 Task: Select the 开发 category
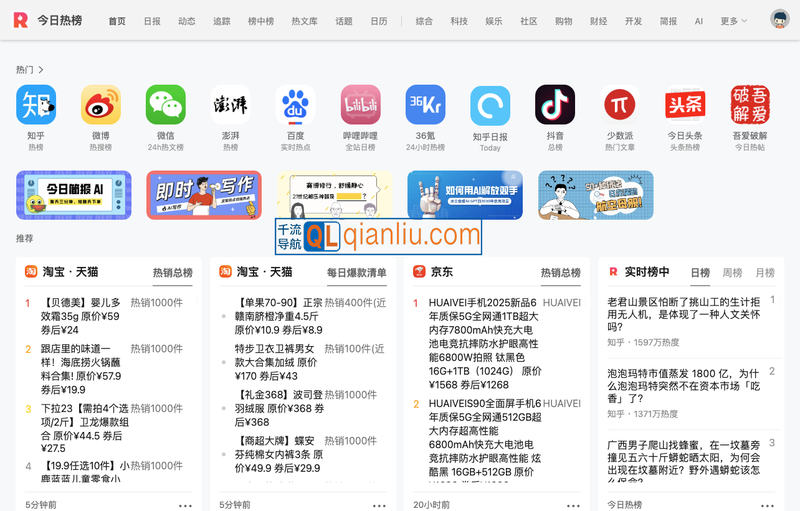point(633,21)
